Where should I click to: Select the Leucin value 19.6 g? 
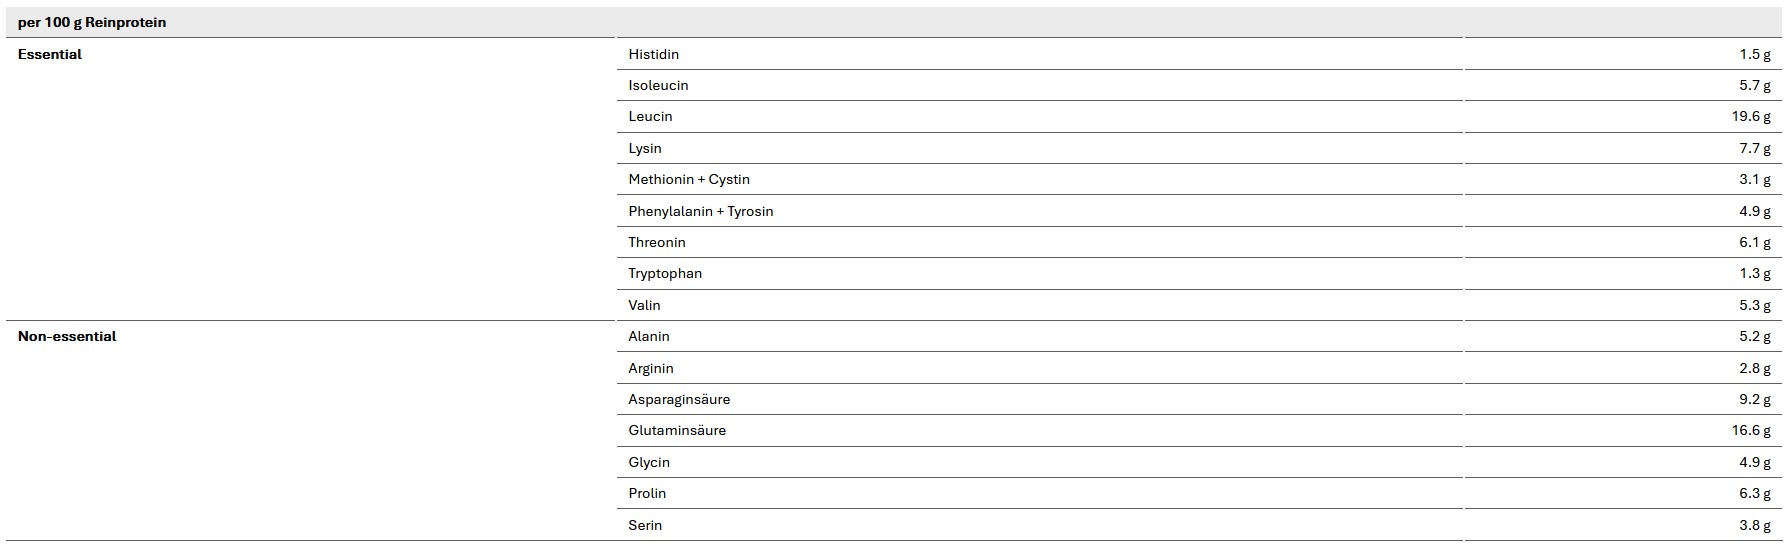(1751, 116)
